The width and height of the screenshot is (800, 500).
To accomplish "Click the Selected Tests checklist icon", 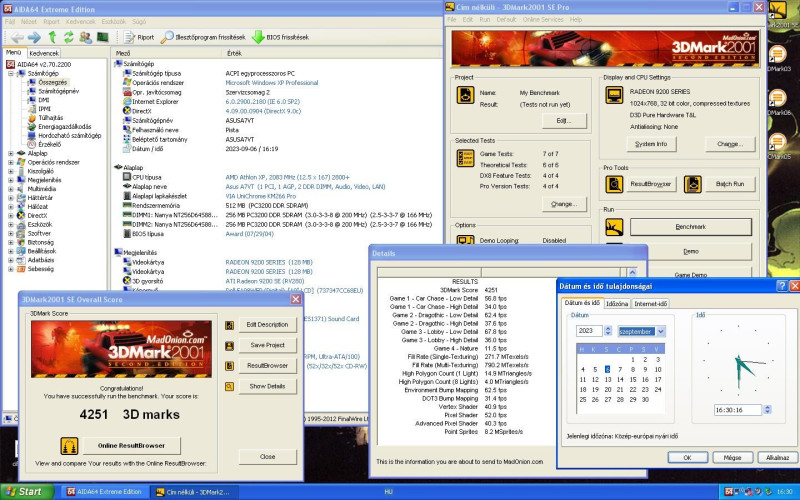I will point(465,158).
